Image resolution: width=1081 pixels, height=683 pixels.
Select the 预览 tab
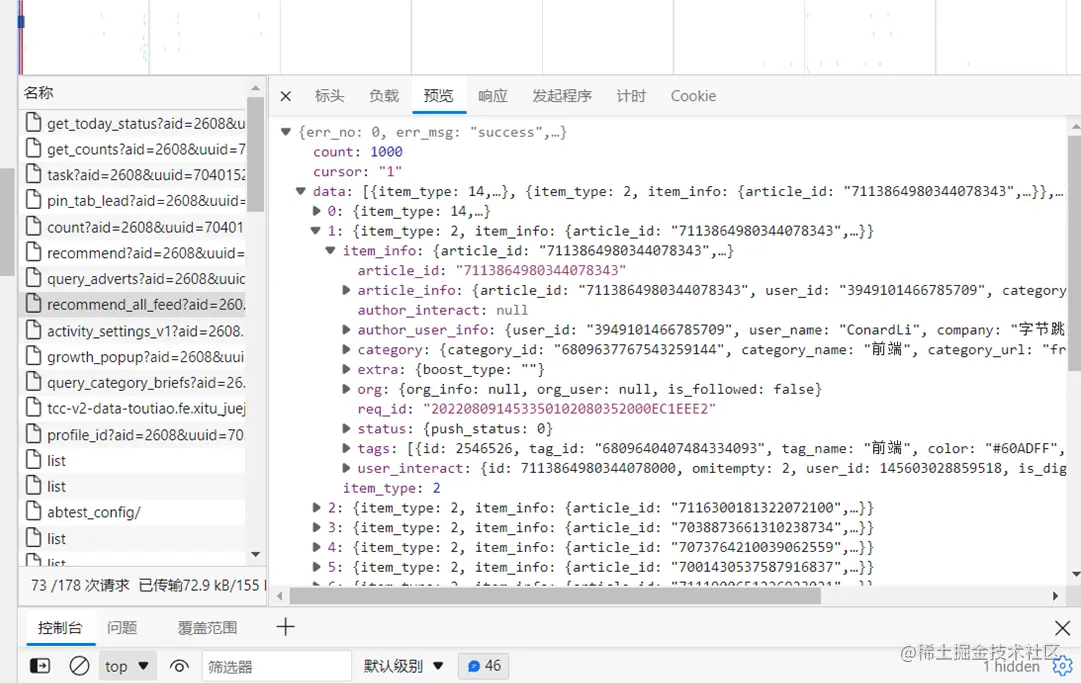point(438,96)
